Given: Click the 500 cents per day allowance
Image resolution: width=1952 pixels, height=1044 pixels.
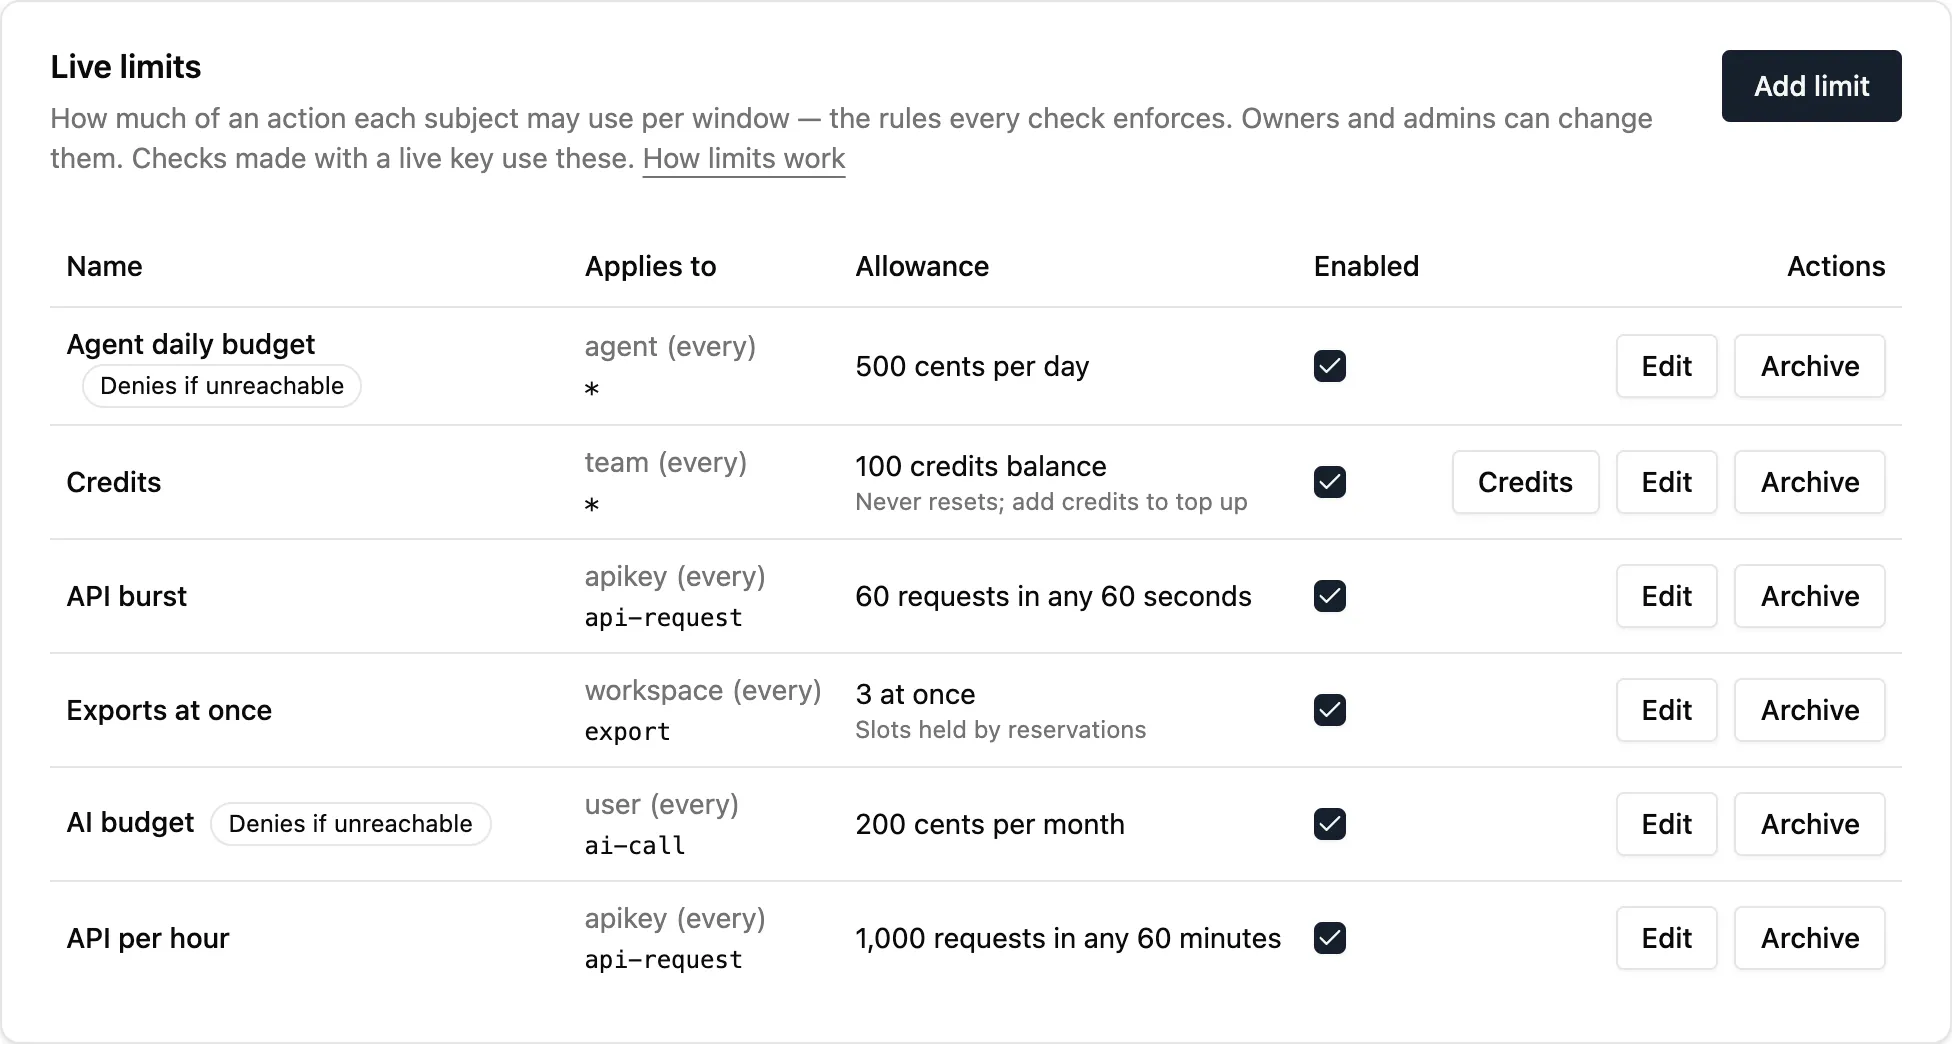Looking at the screenshot, I should pos(972,366).
